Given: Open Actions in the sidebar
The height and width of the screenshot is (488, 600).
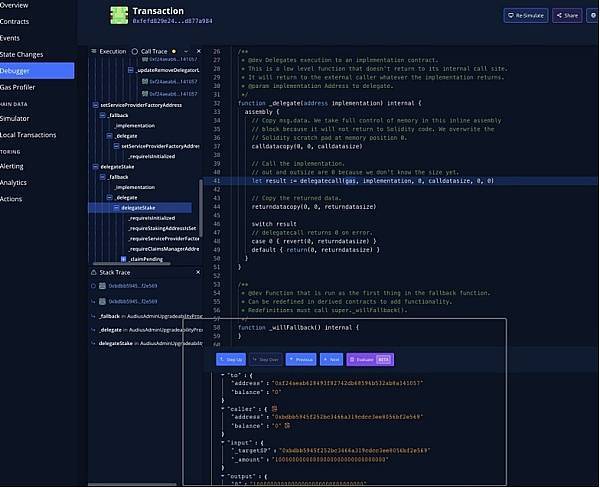Looking at the screenshot, I should (x=11, y=199).
